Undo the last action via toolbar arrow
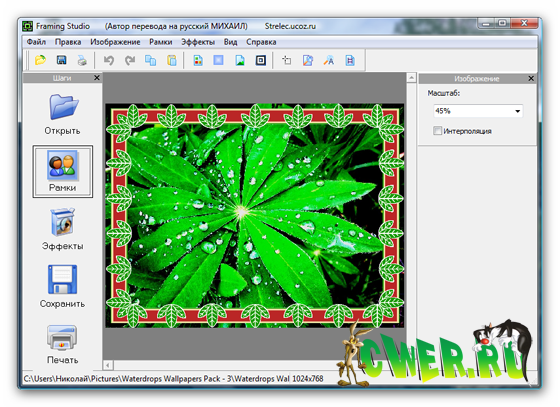Image resolution: width=560 pixels, height=407 pixels. [109, 60]
